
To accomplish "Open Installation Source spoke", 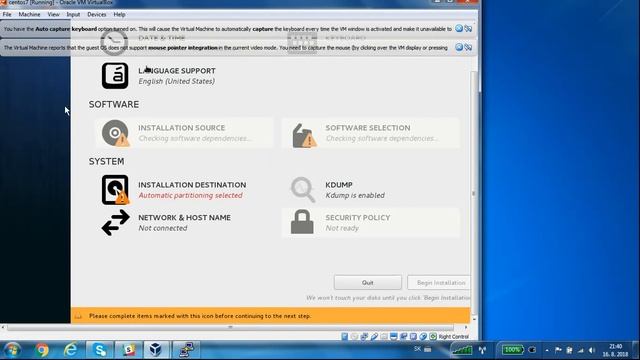I will click(x=184, y=133).
